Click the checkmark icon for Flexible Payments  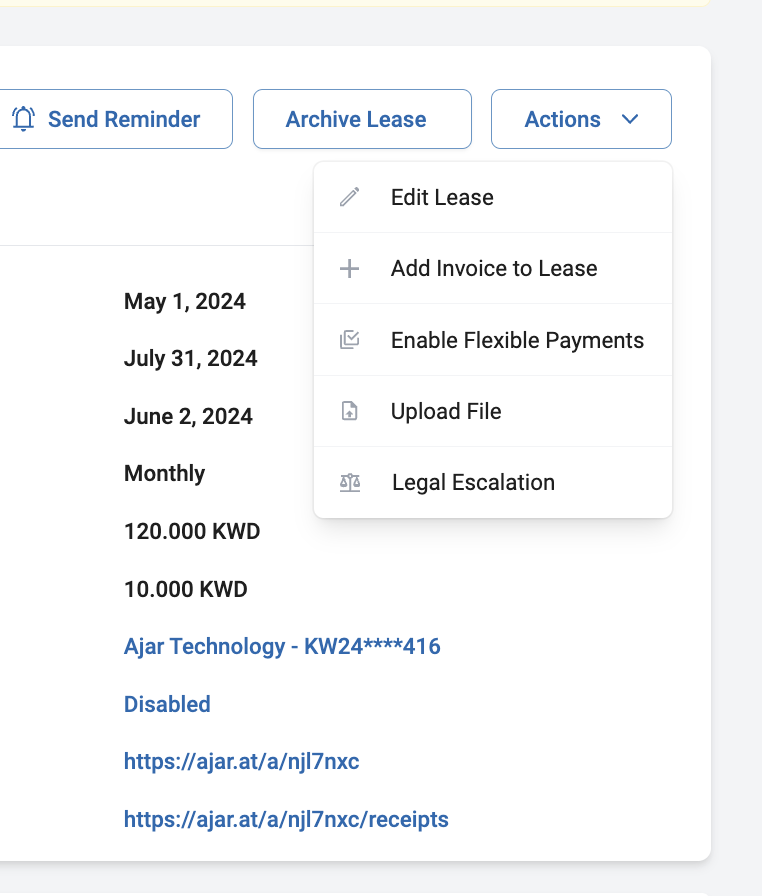(350, 339)
